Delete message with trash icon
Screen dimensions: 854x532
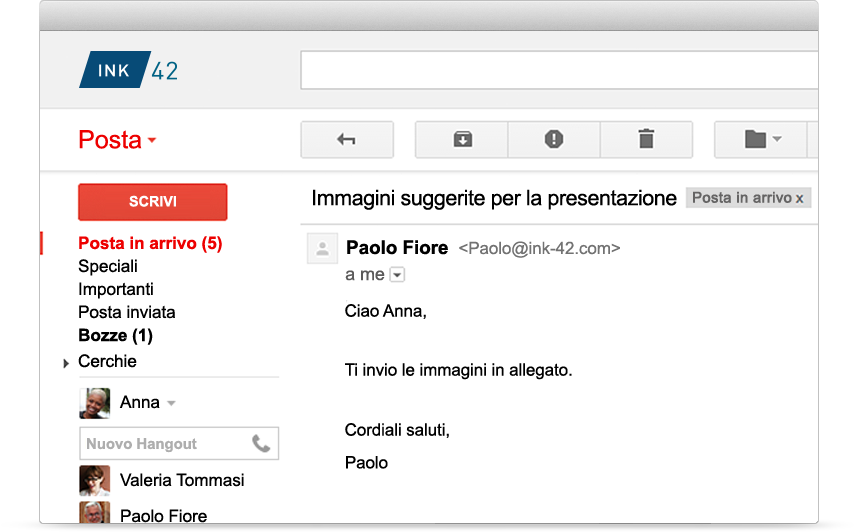point(646,140)
